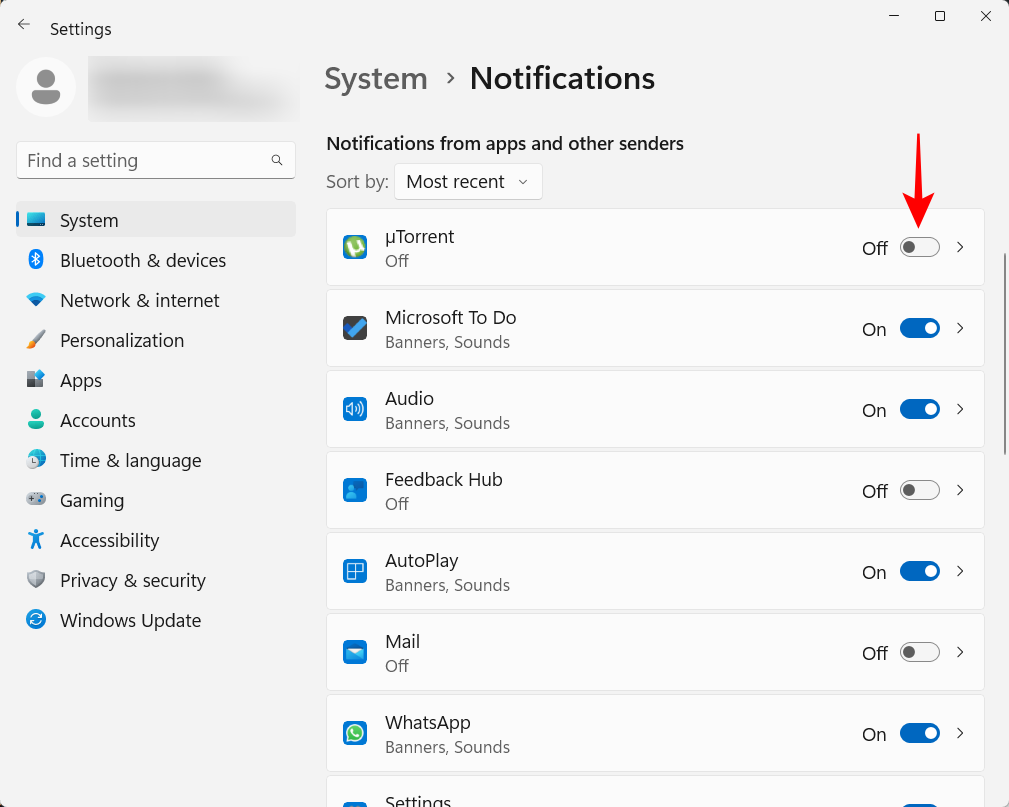Open the Most recent sort dropdown
The height and width of the screenshot is (807, 1009).
point(468,181)
